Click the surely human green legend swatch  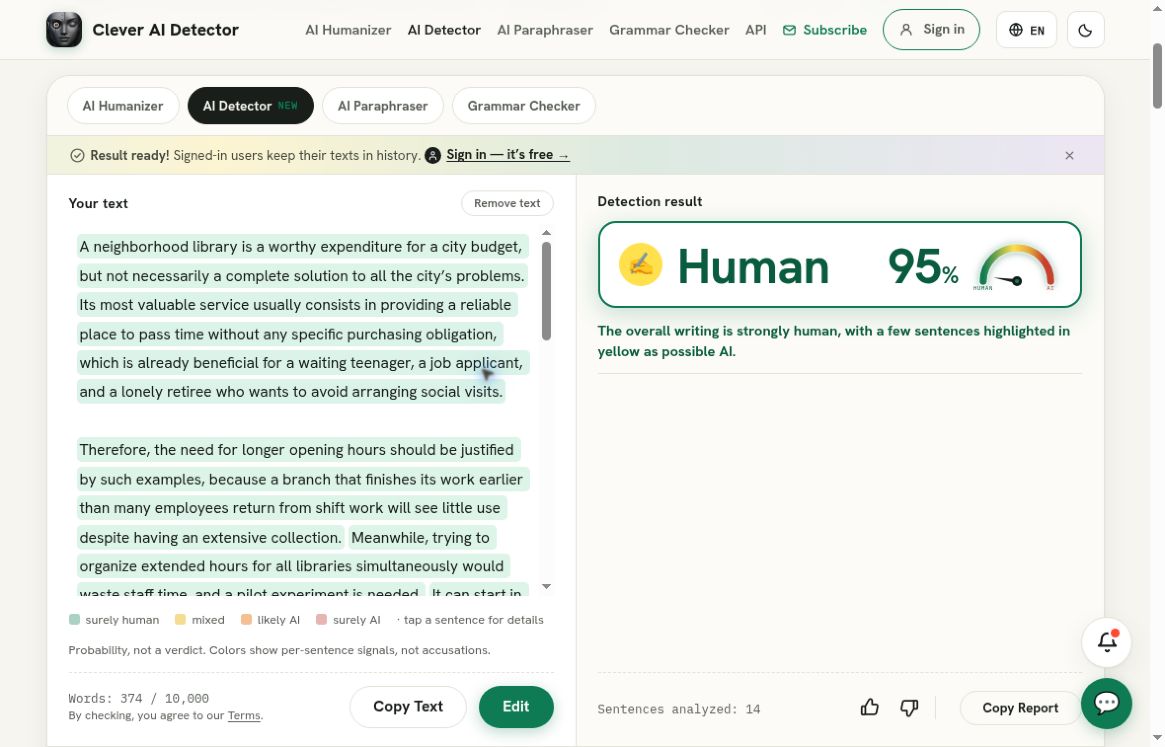[x=74, y=619]
